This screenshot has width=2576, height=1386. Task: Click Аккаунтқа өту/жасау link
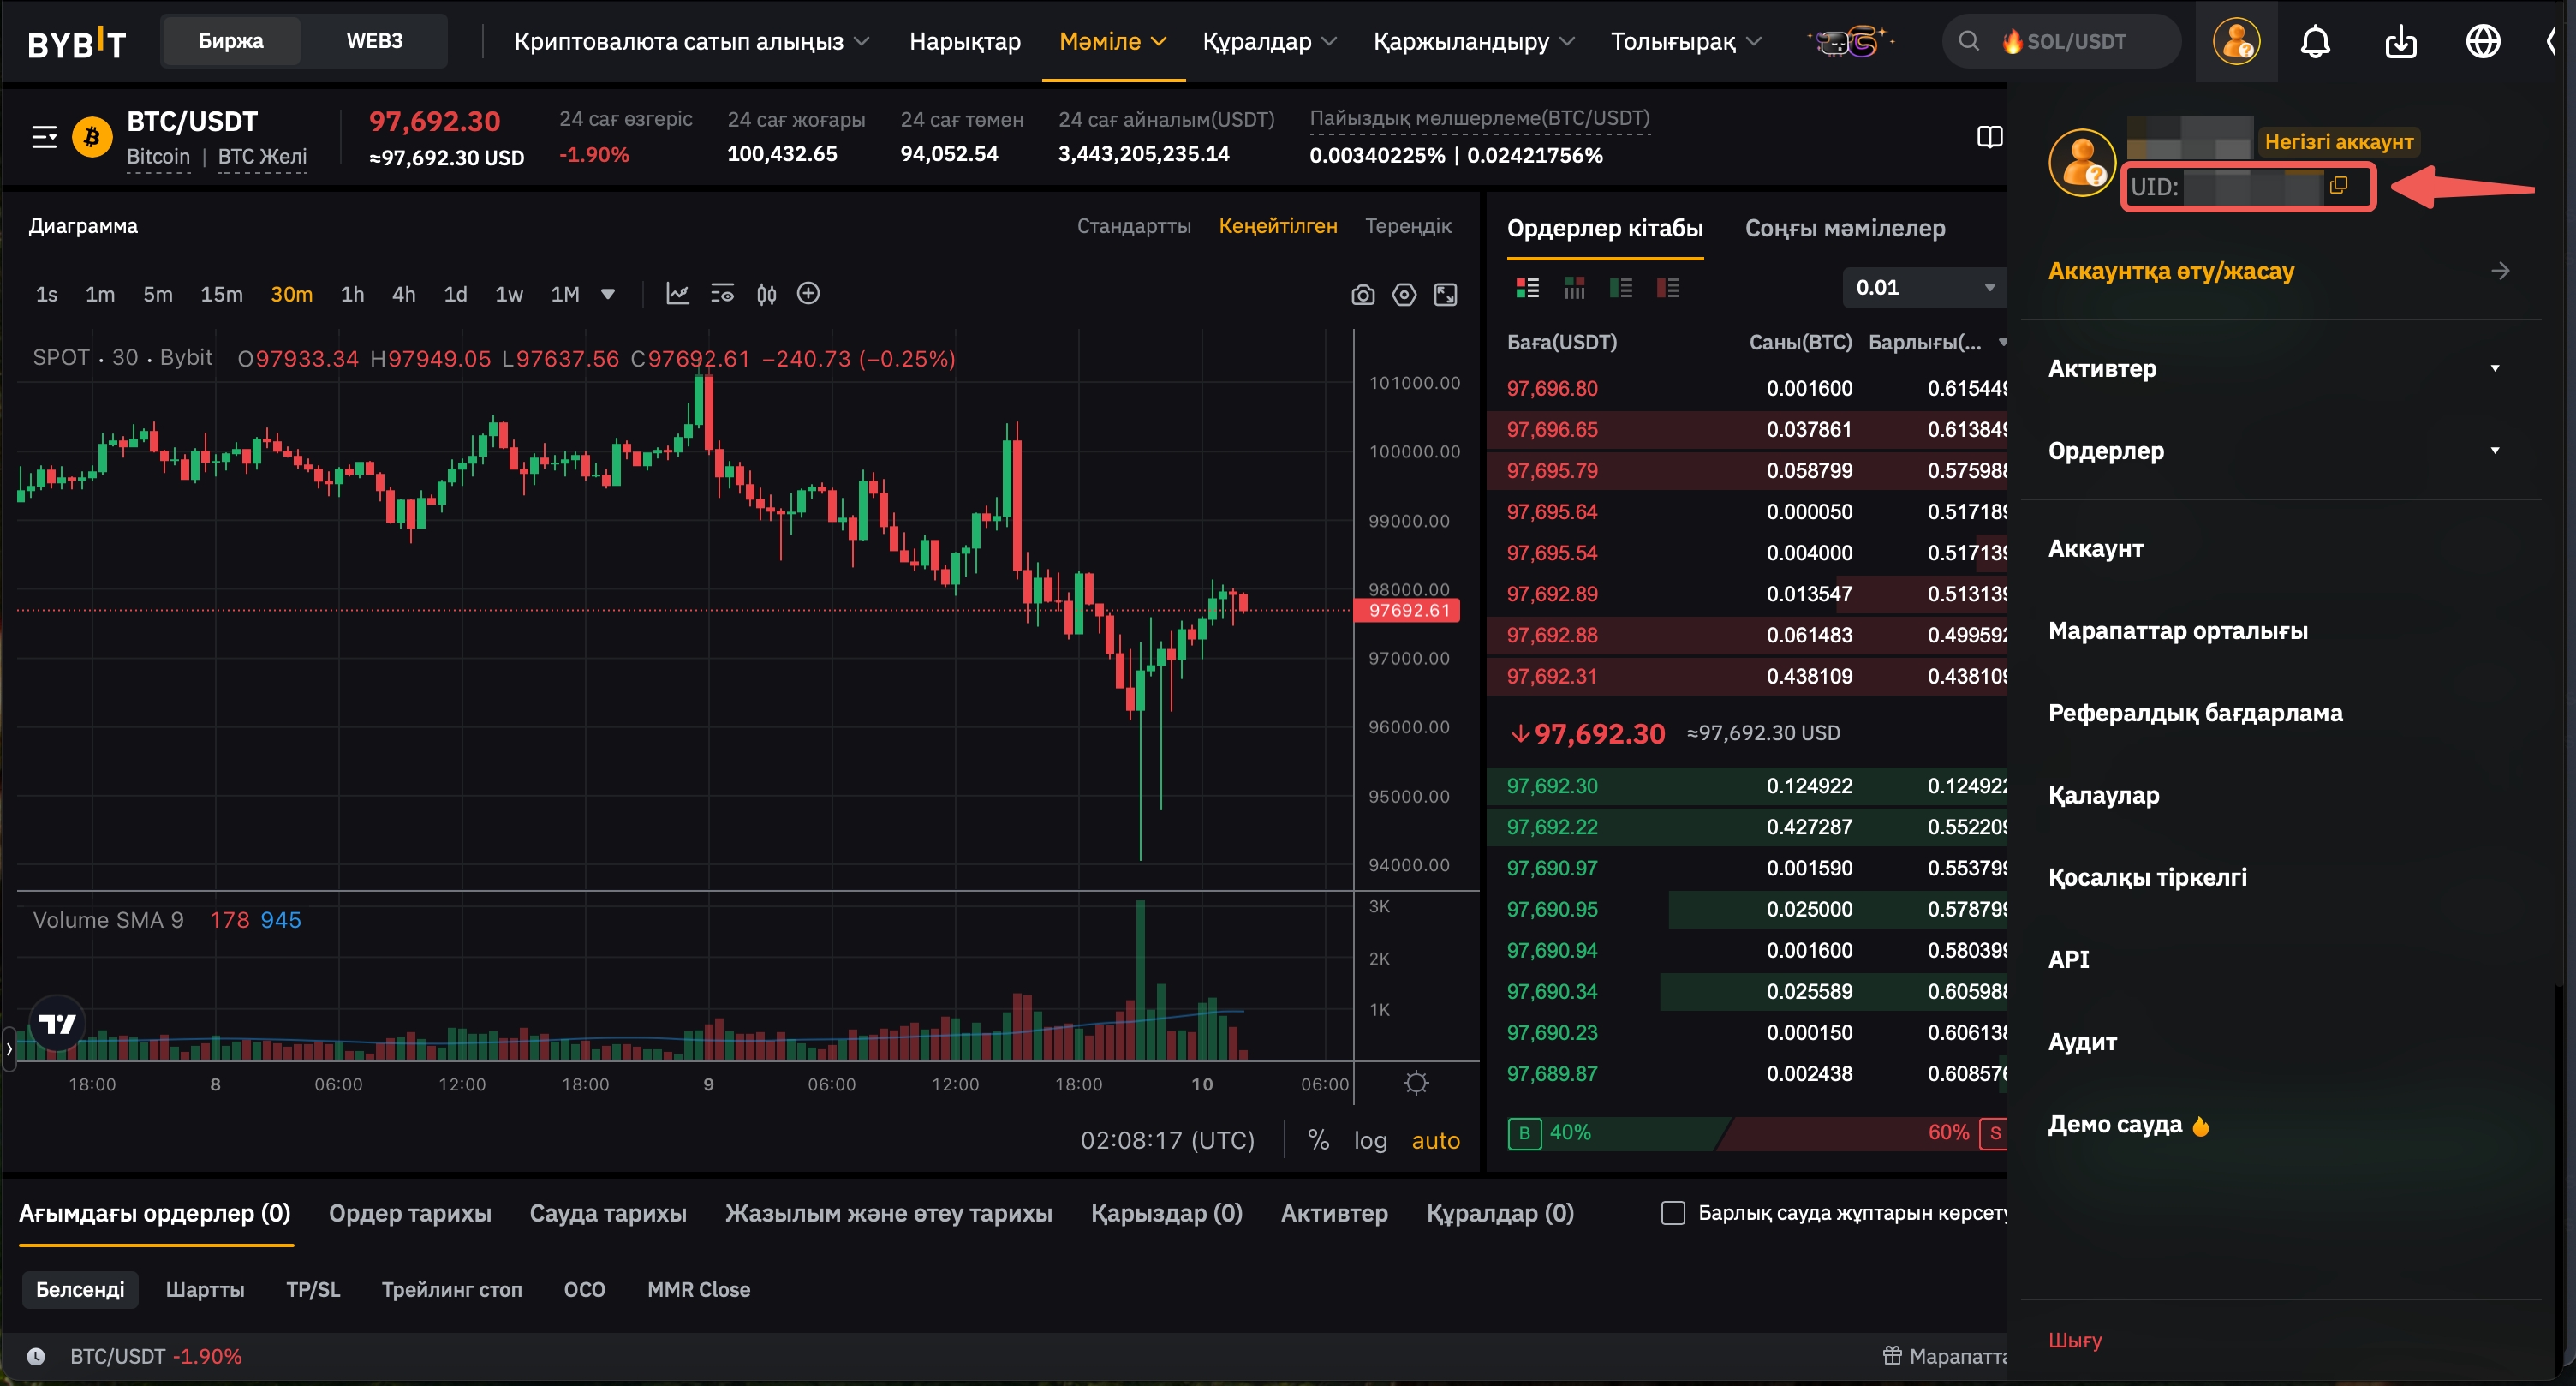pos(2171,271)
